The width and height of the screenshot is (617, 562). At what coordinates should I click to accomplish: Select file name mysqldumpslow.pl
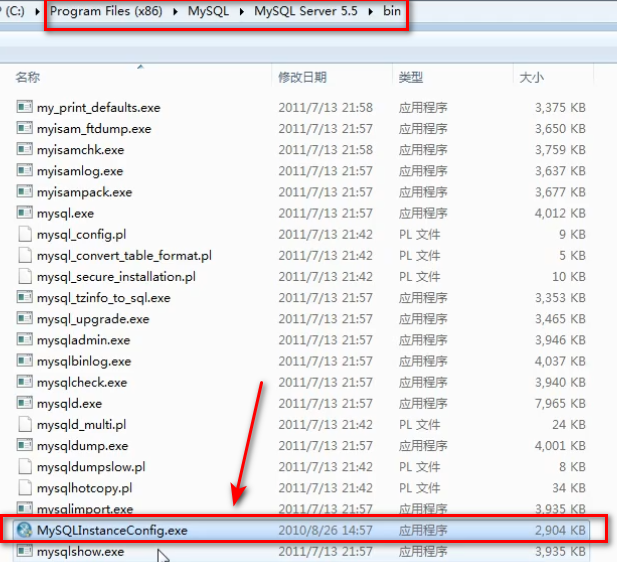[91, 467]
